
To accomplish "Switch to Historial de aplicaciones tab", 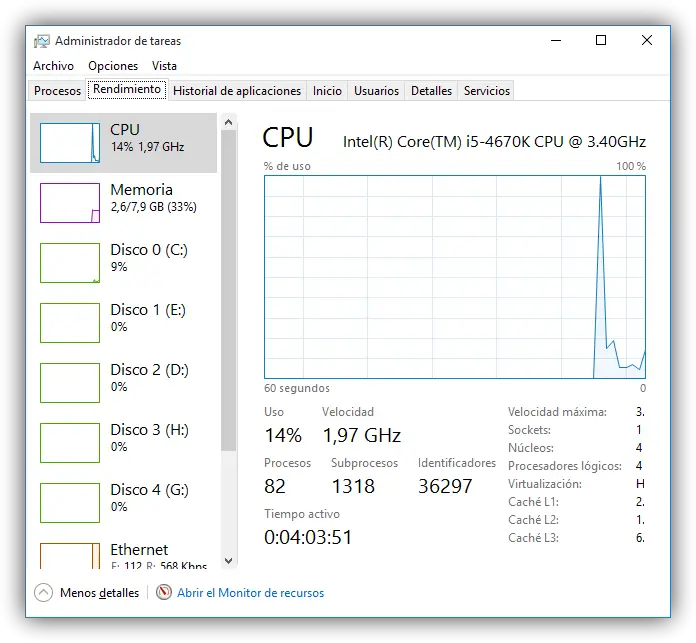I will coord(237,91).
